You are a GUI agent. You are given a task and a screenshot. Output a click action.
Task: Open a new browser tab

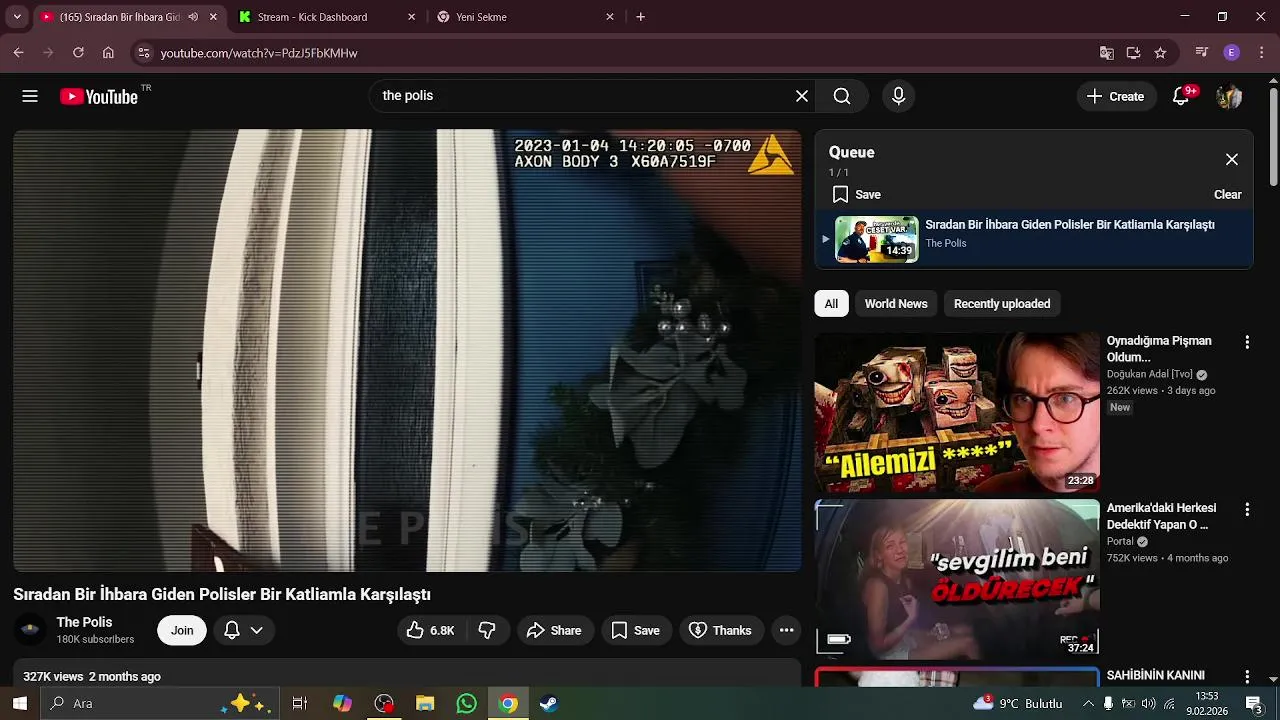pyautogui.click(x=641, y=17)
